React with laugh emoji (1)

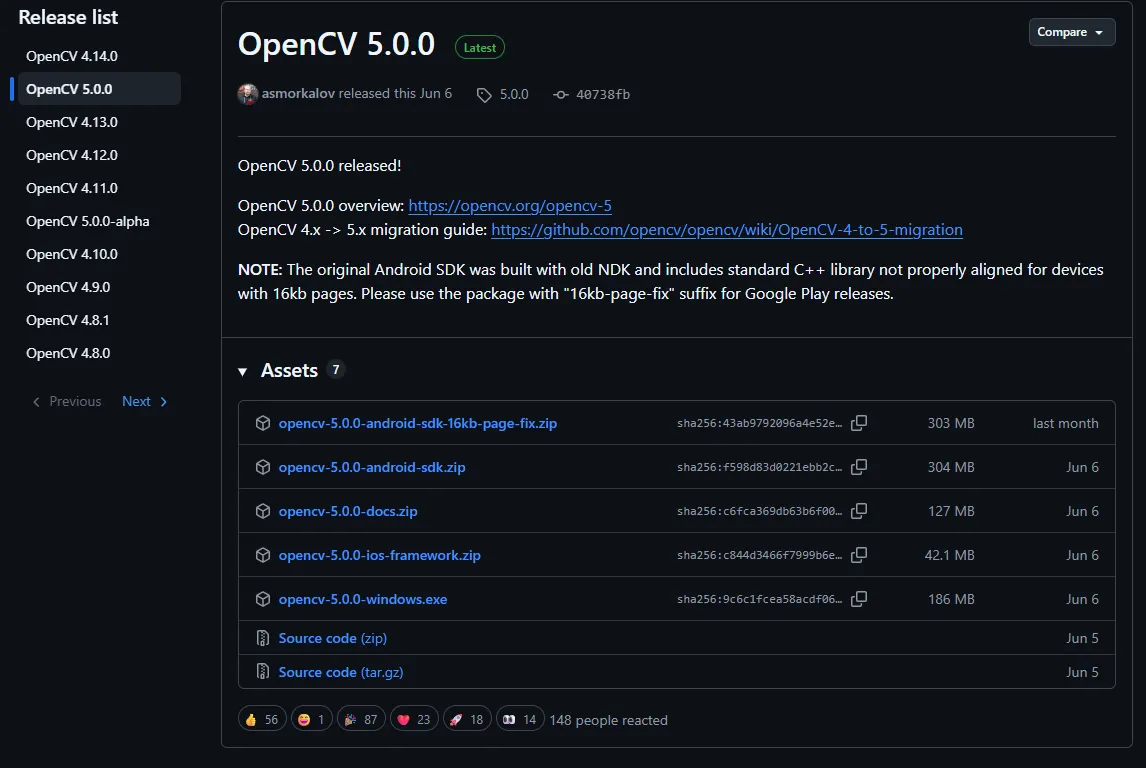click(x=312, y=719)
